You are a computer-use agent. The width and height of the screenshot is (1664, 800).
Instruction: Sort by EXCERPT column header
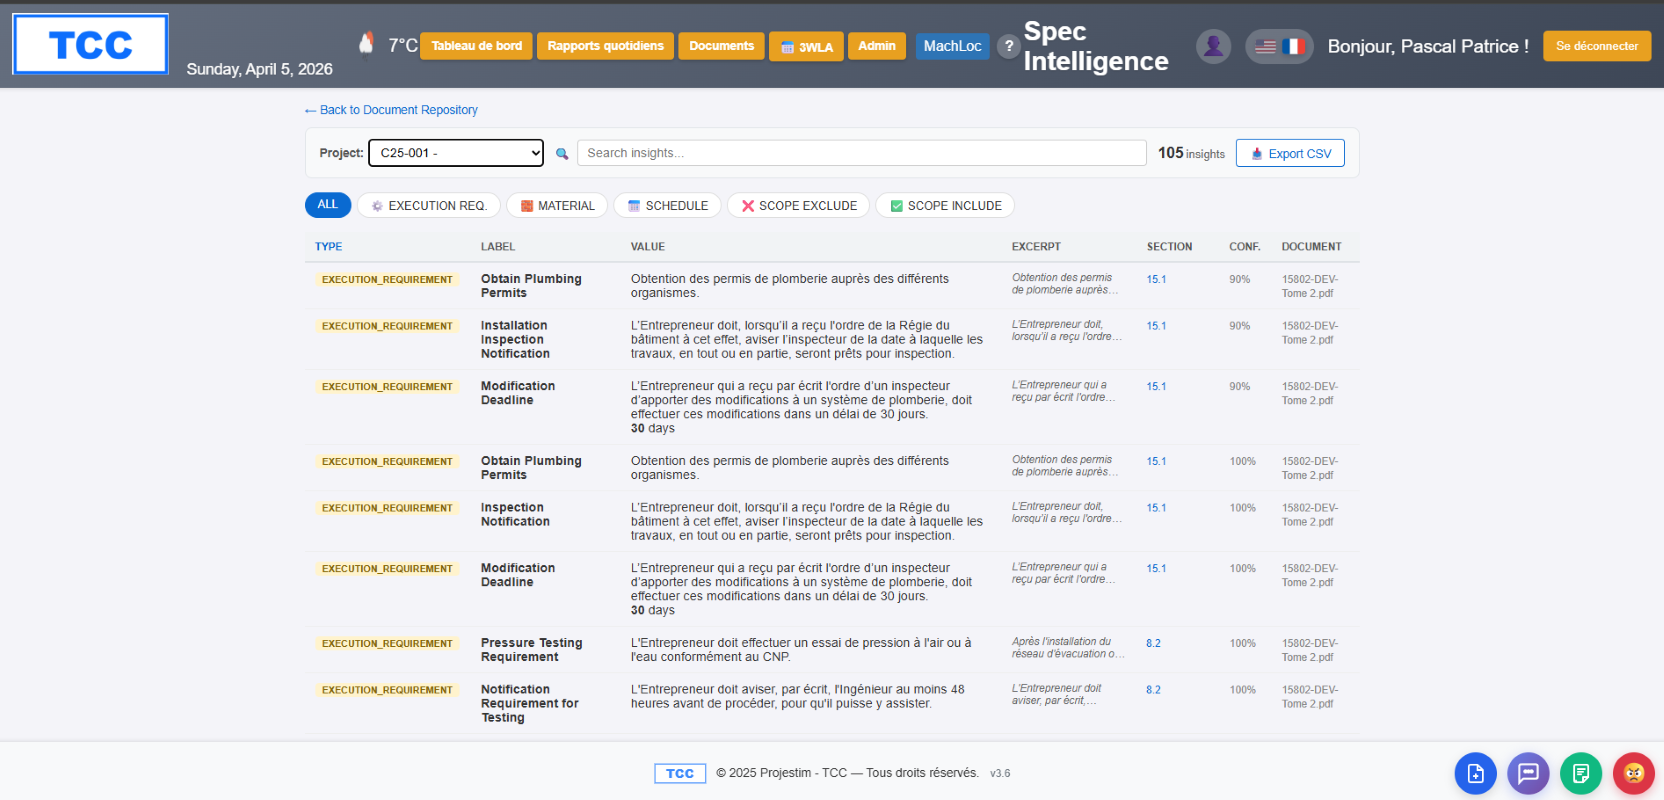click(1036, 247)
